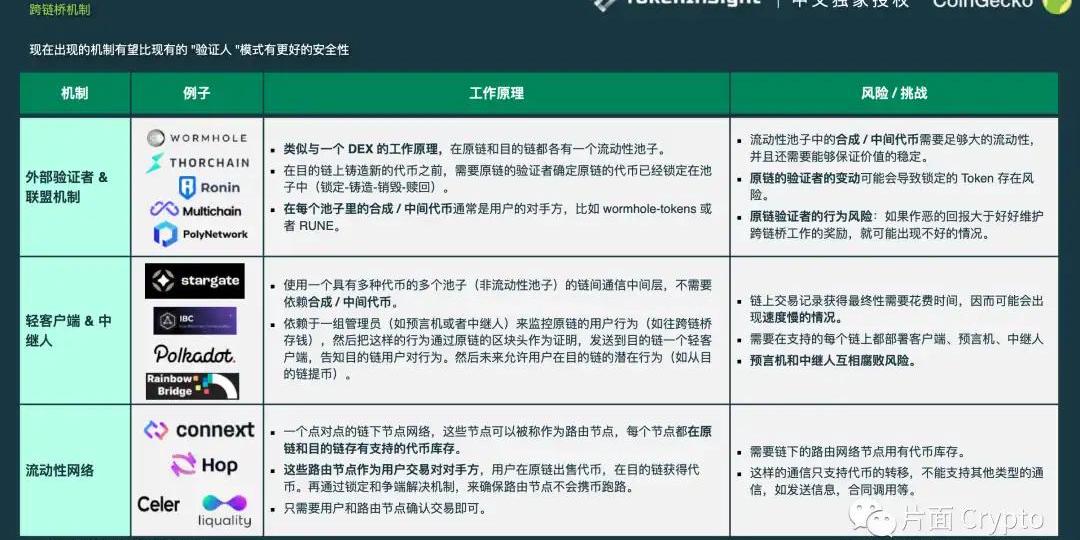Click the risk bullet 预言机和中继人互相腐败风险

(827, 360)
